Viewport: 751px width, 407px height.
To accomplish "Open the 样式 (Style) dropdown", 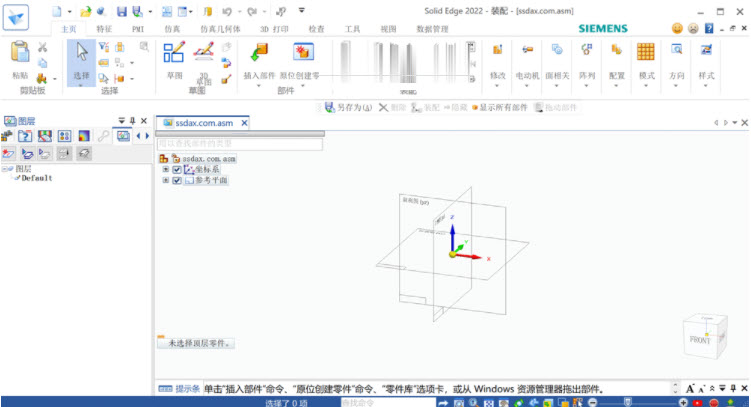I will pos(706,86).
